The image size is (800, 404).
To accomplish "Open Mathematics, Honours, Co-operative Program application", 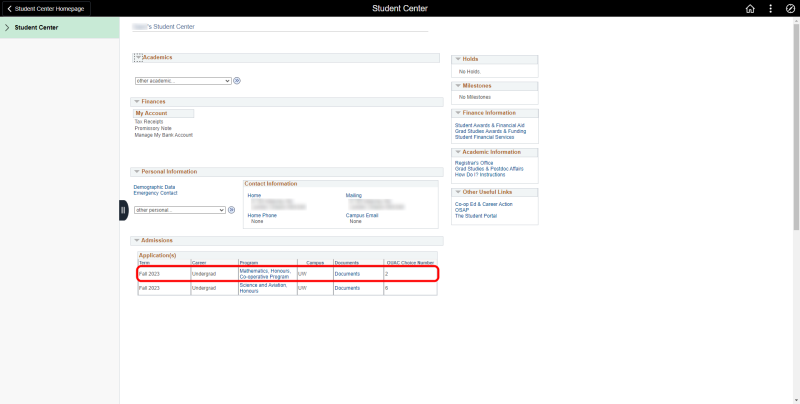I will pos(265,274).
